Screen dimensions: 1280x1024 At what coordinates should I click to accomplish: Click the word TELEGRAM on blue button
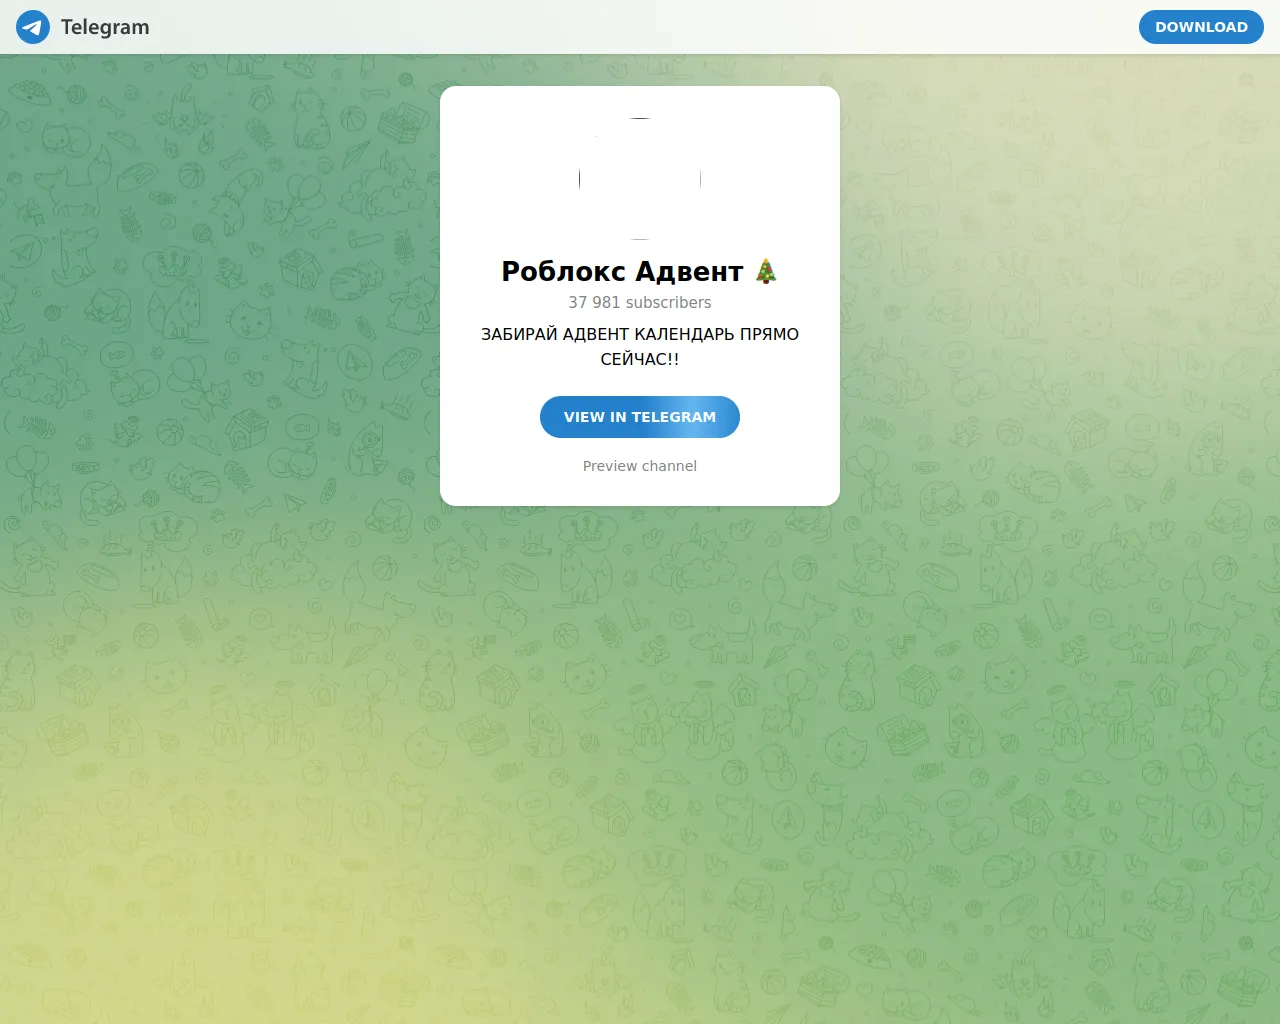click(x=673, y=417)
